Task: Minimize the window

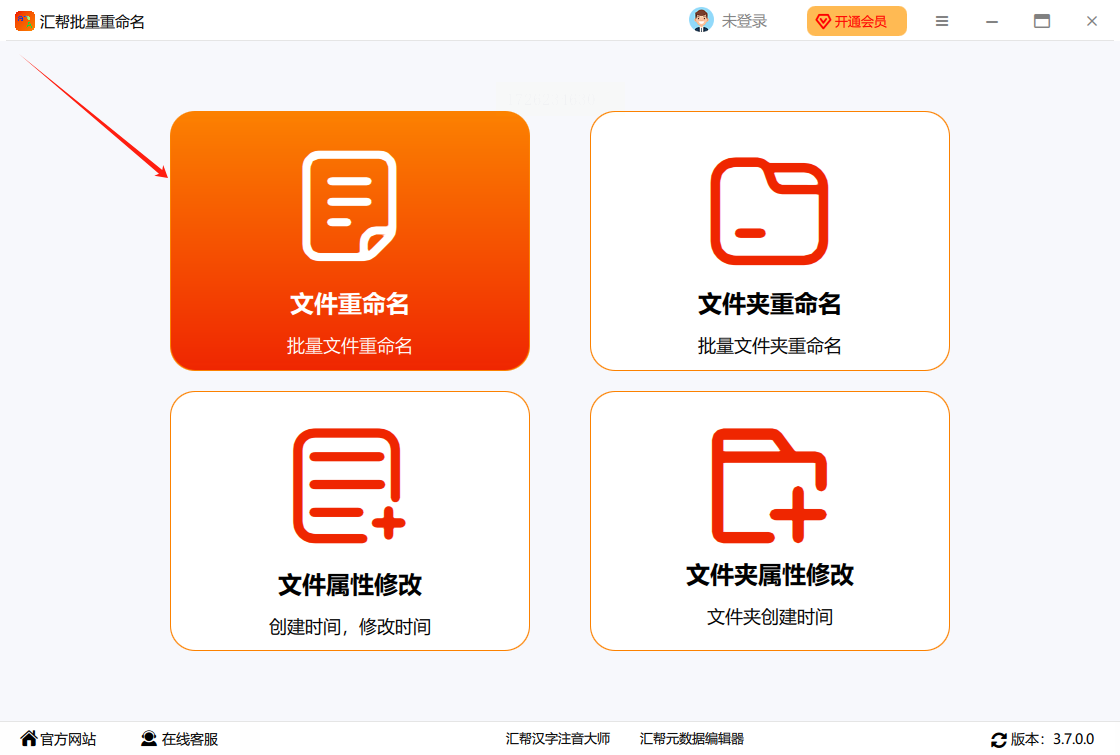Action: pyautogui.click(x=991, y=21)
